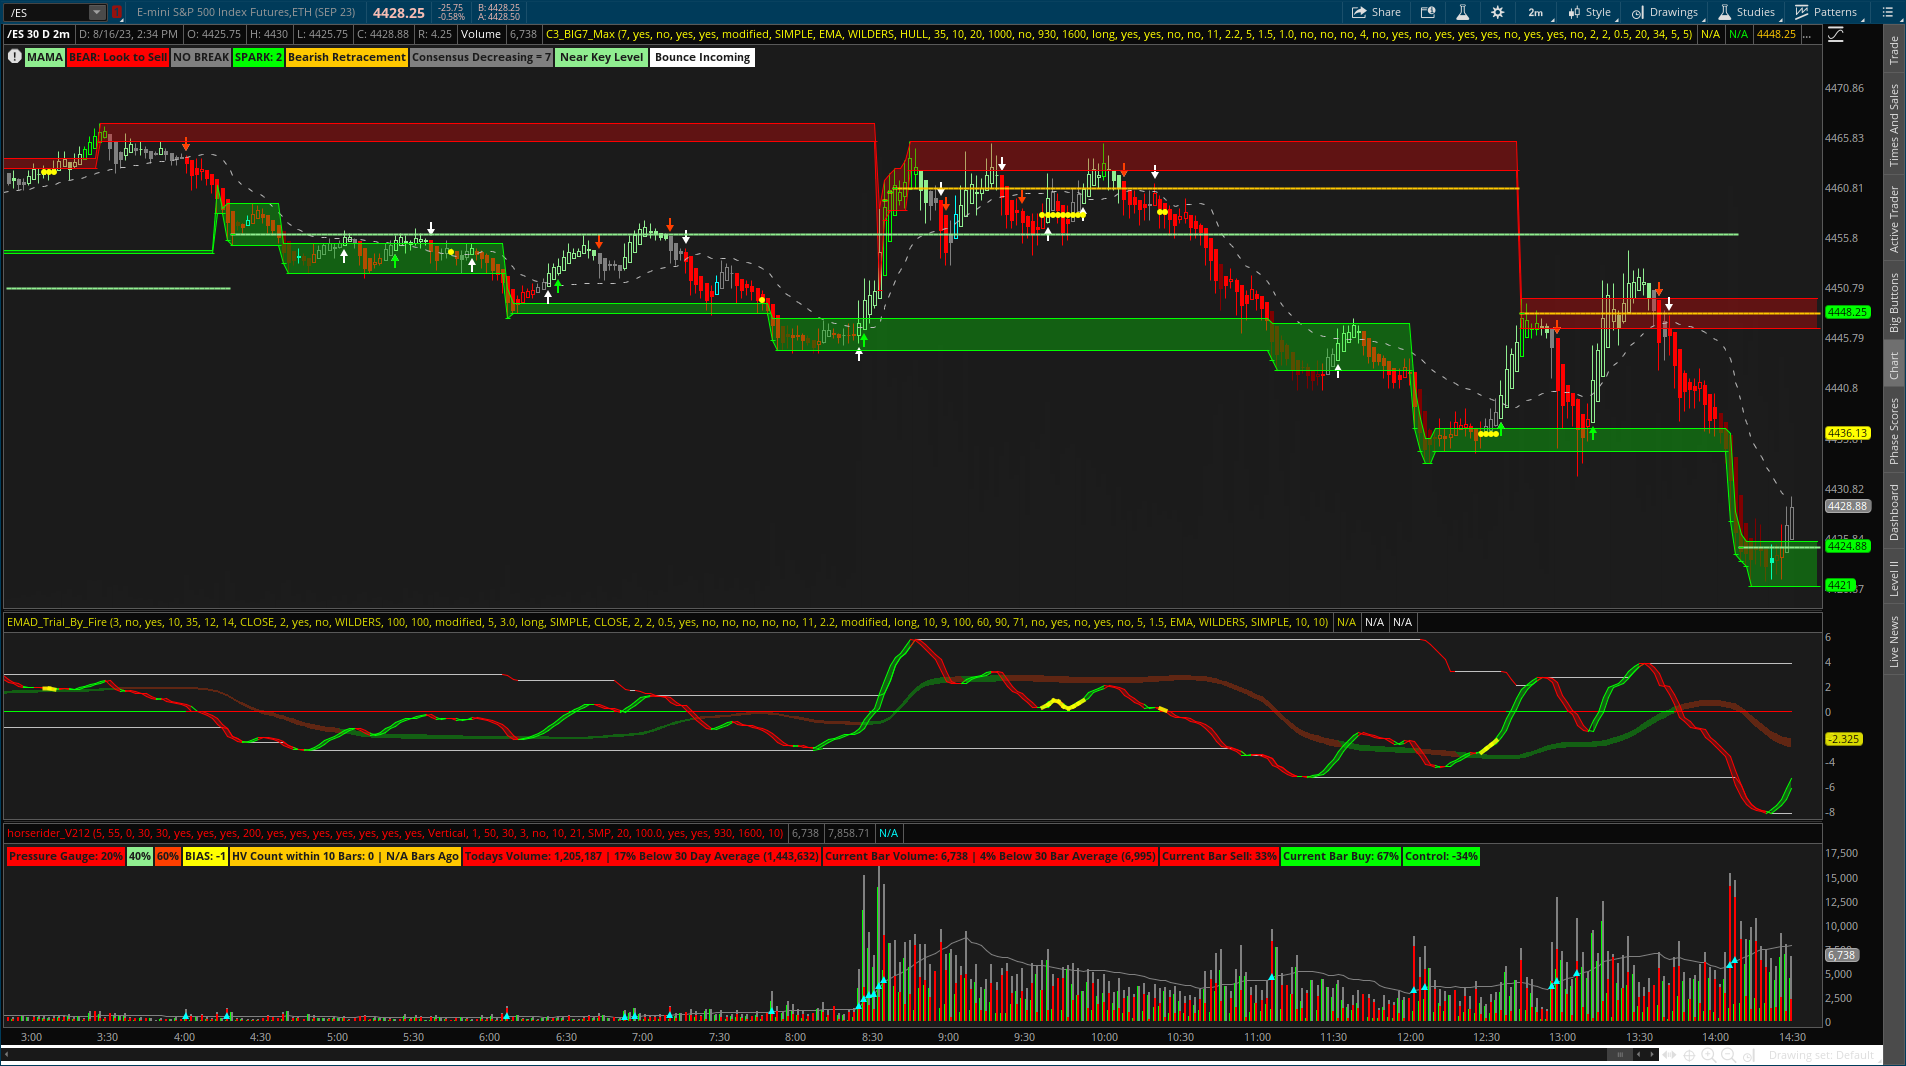1906x1066 pixels.
Task: Select the Chart sidebar tab
Action: 1894,366
